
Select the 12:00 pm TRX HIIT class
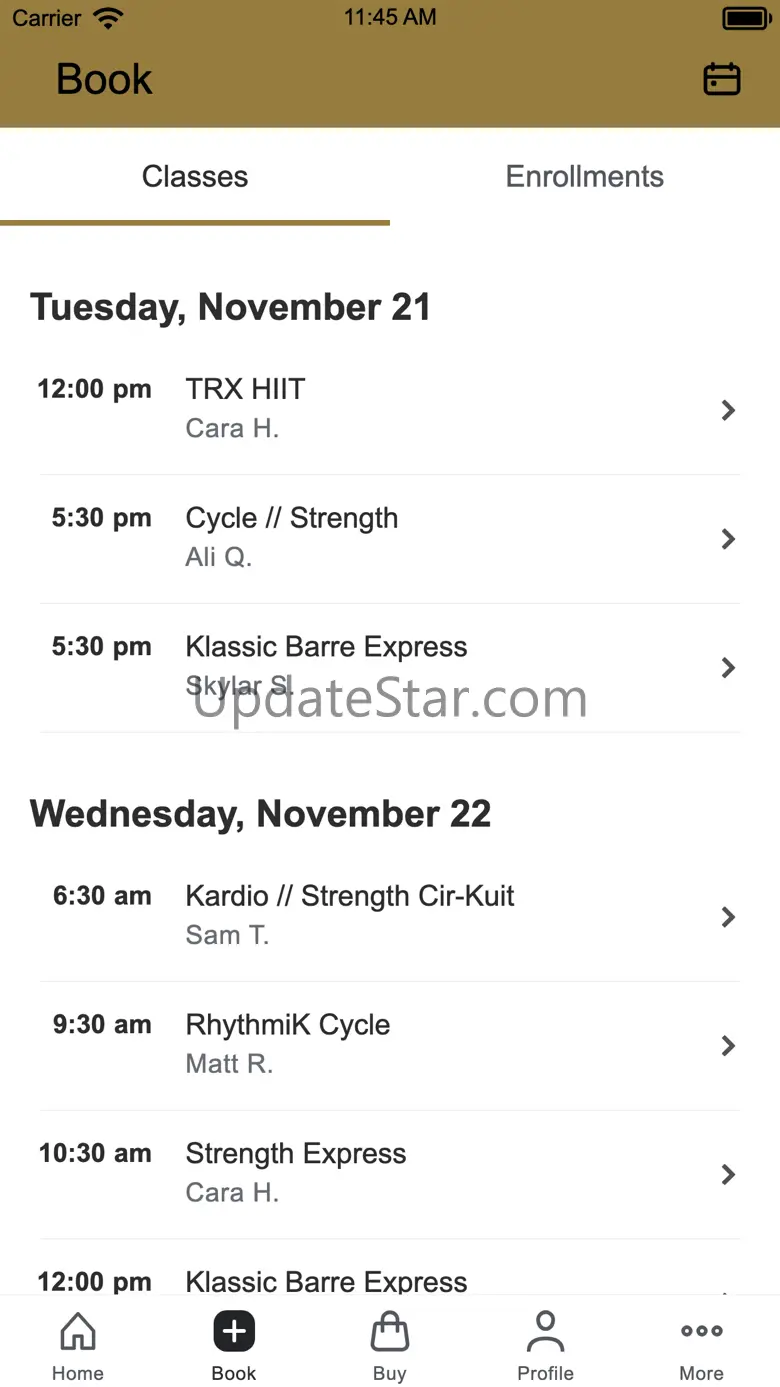[x=390, y=410]
